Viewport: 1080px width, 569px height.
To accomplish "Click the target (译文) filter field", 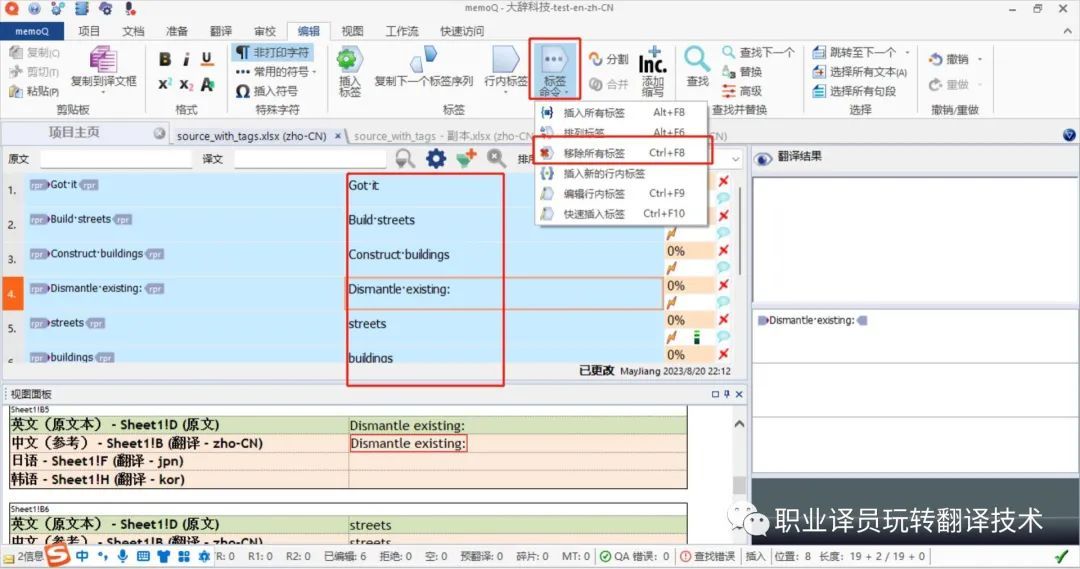I will click(x=310, y=159).
